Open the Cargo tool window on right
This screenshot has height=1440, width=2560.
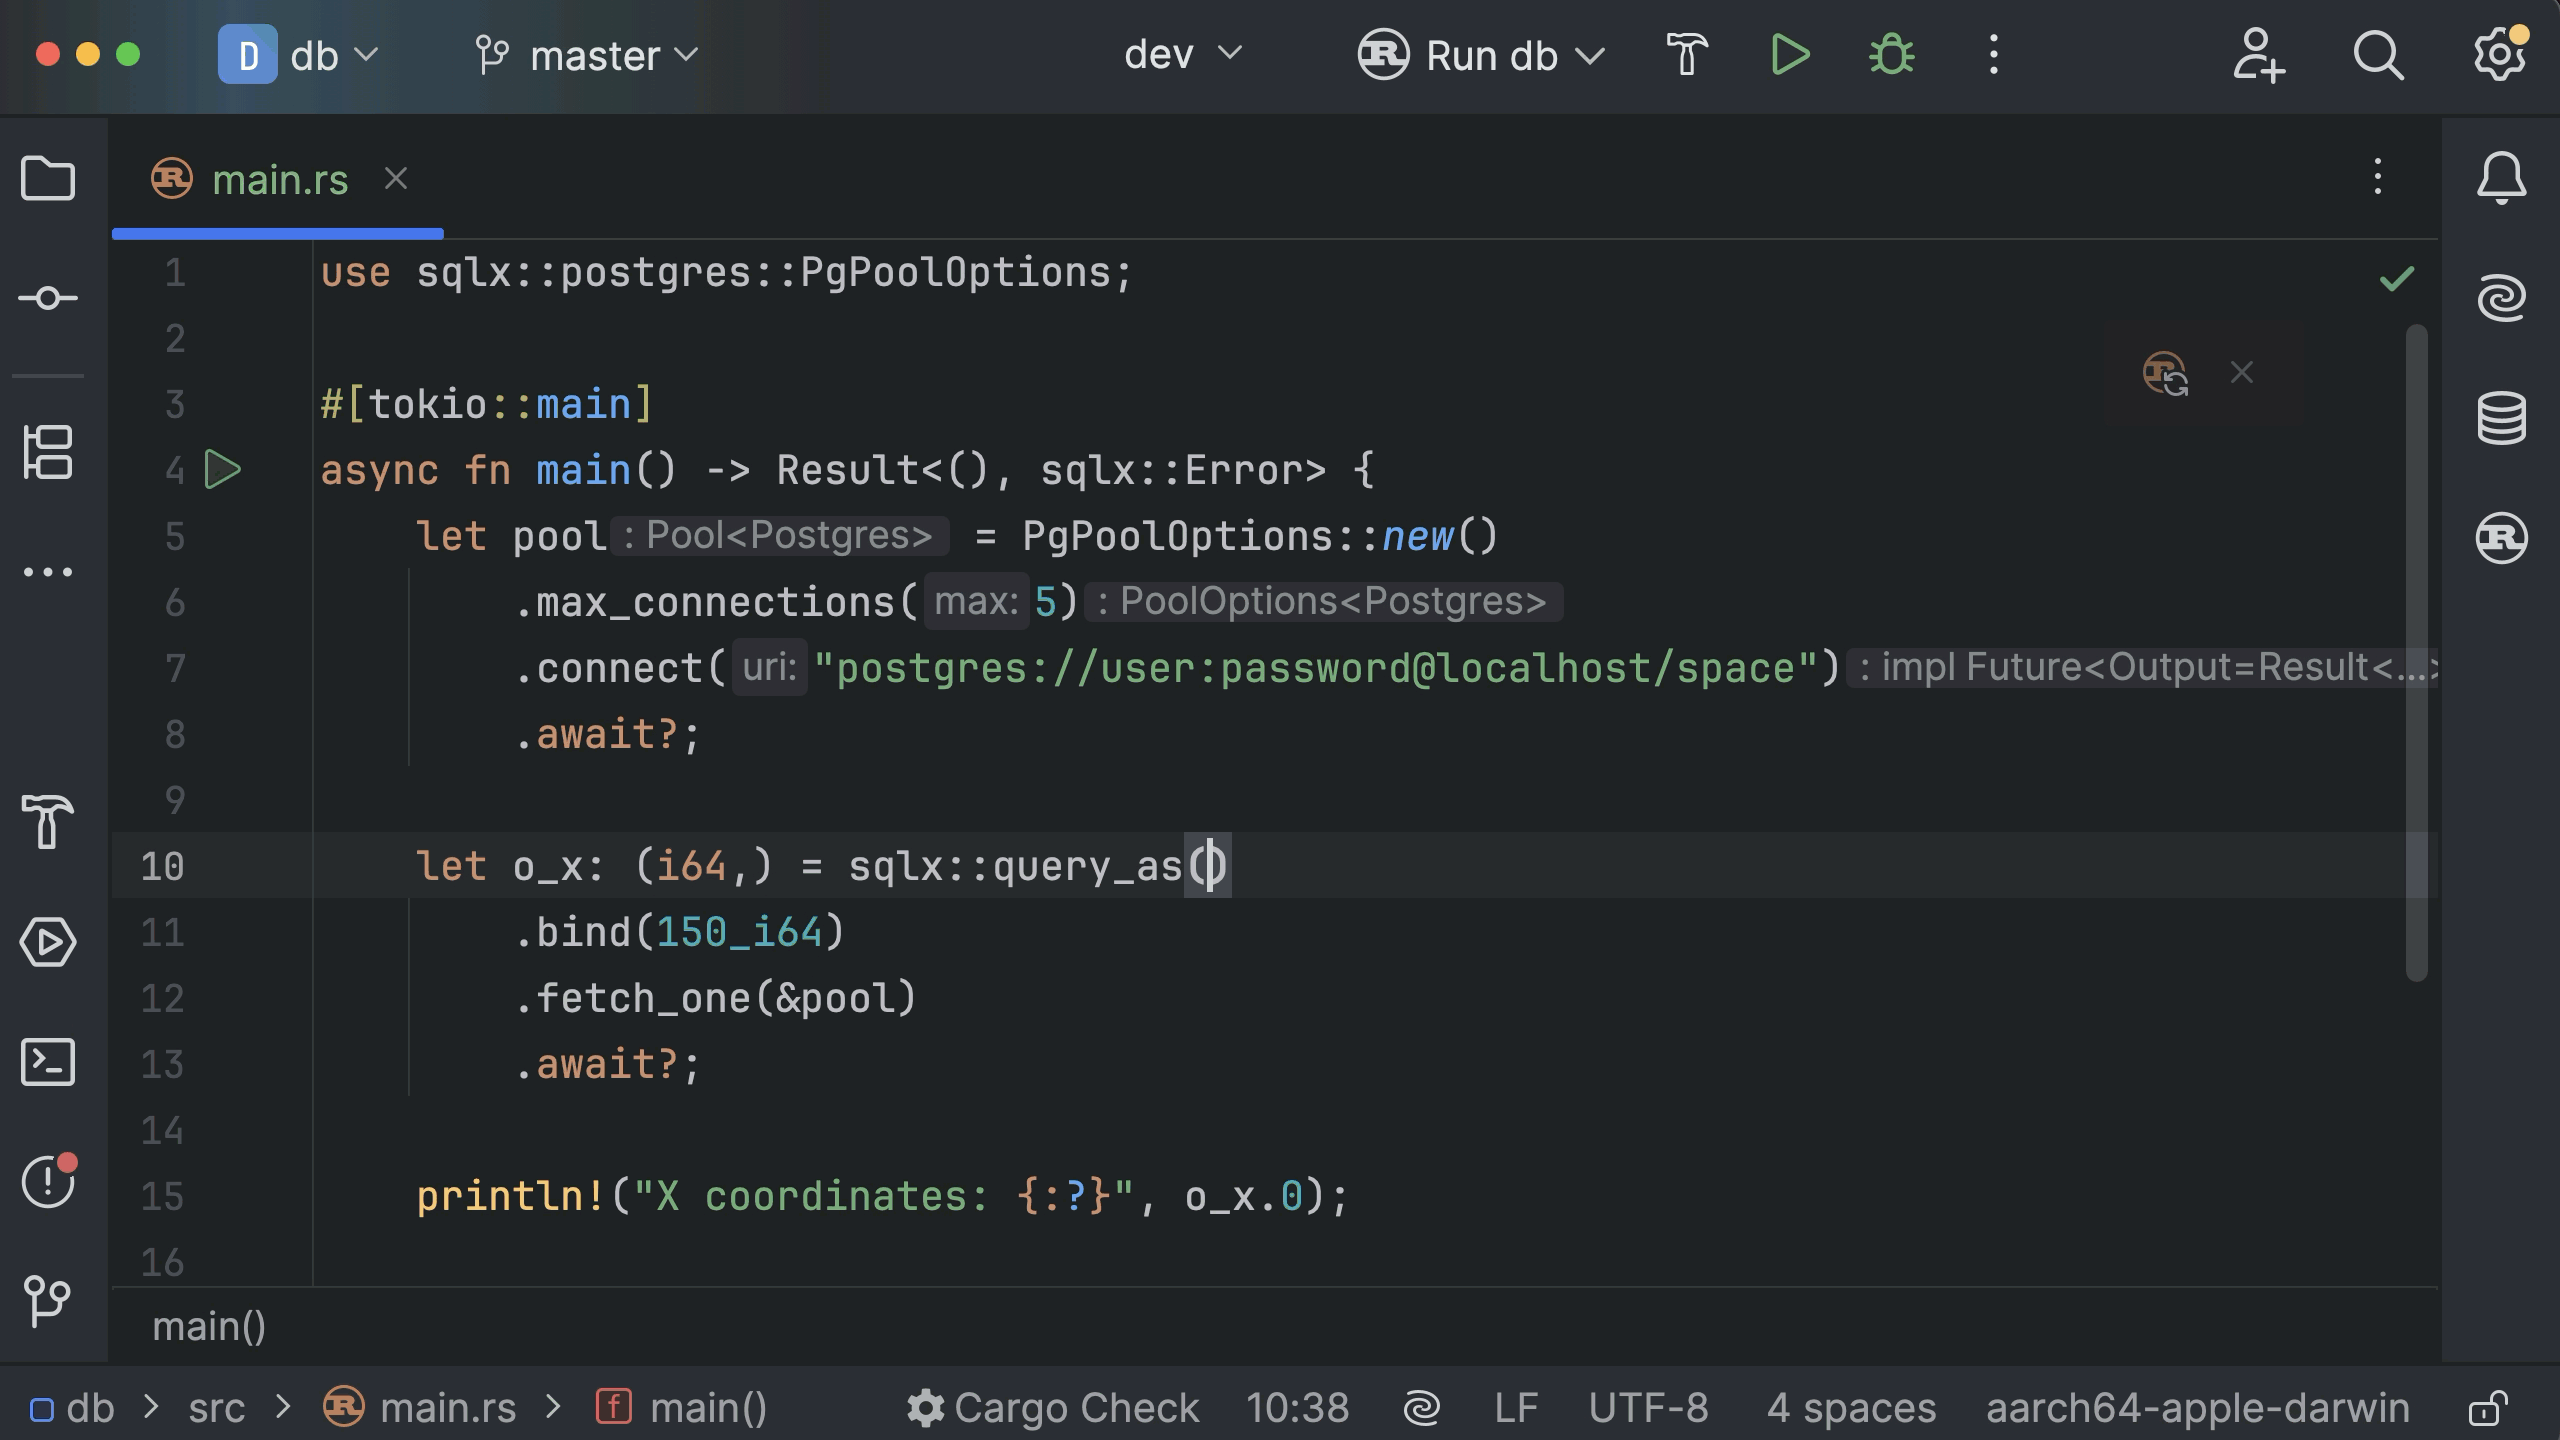pos(2501,538)
